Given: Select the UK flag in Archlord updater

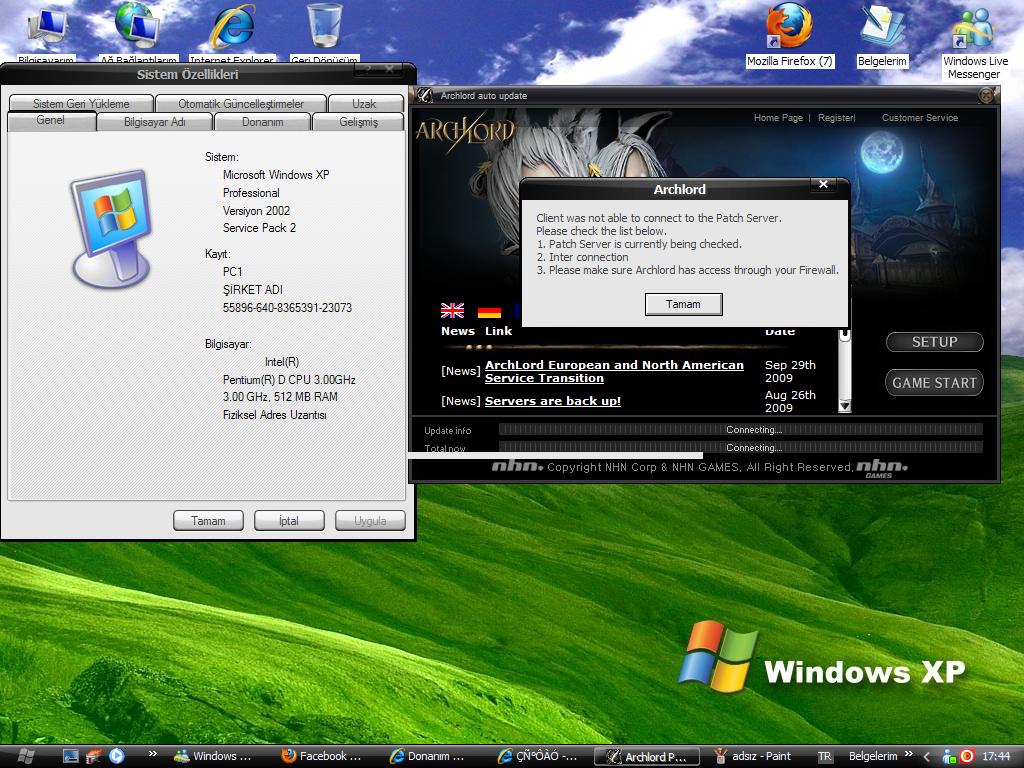Looking at the screenshot, I should click(453, 310).
